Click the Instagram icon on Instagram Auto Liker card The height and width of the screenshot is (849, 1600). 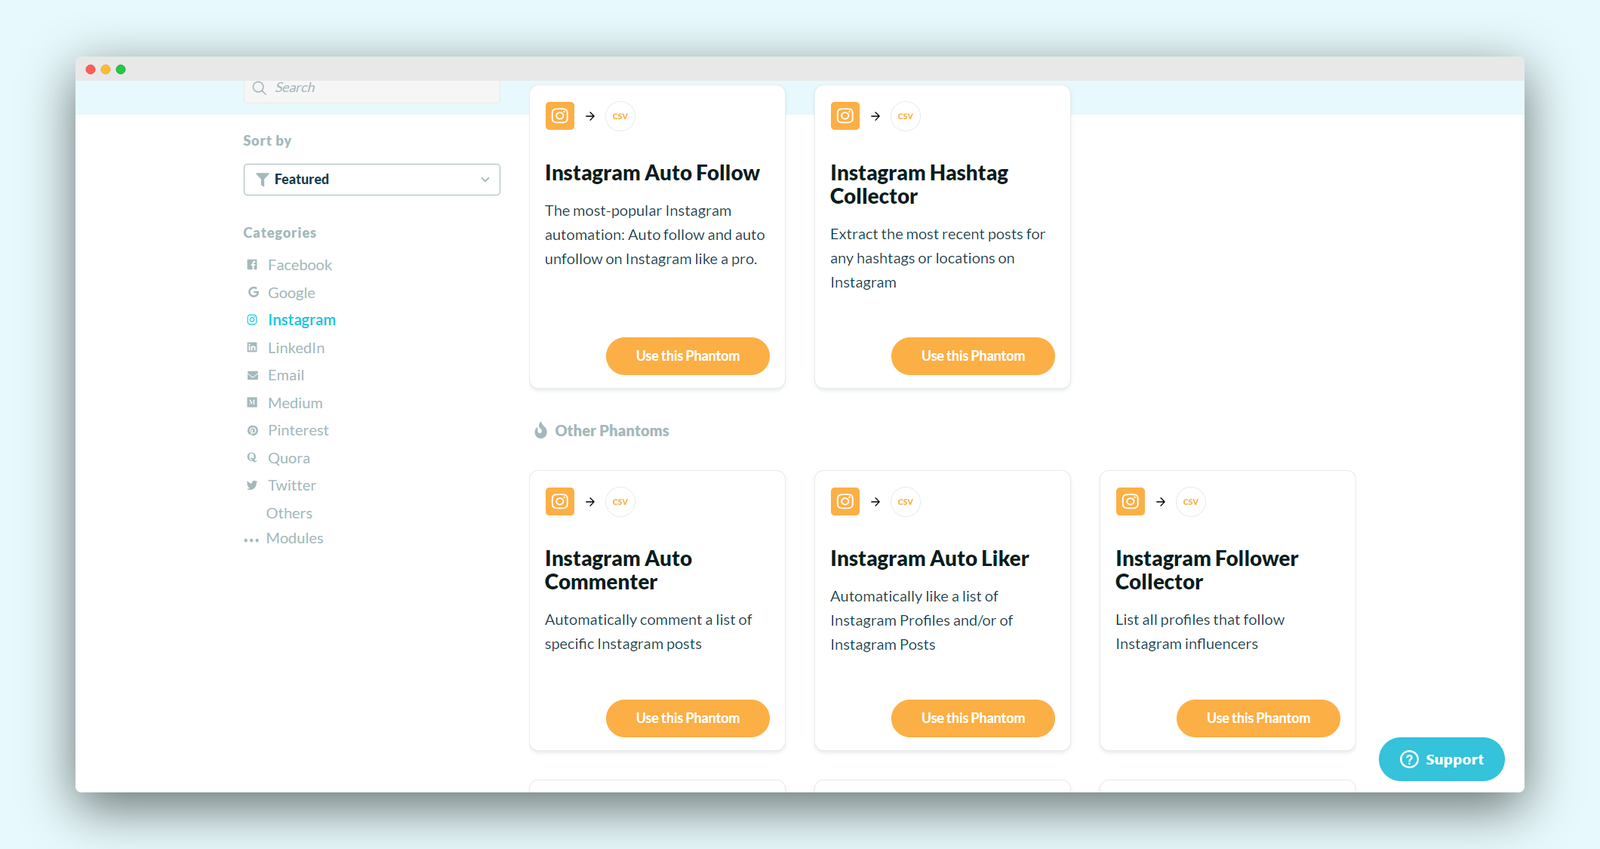845,501
